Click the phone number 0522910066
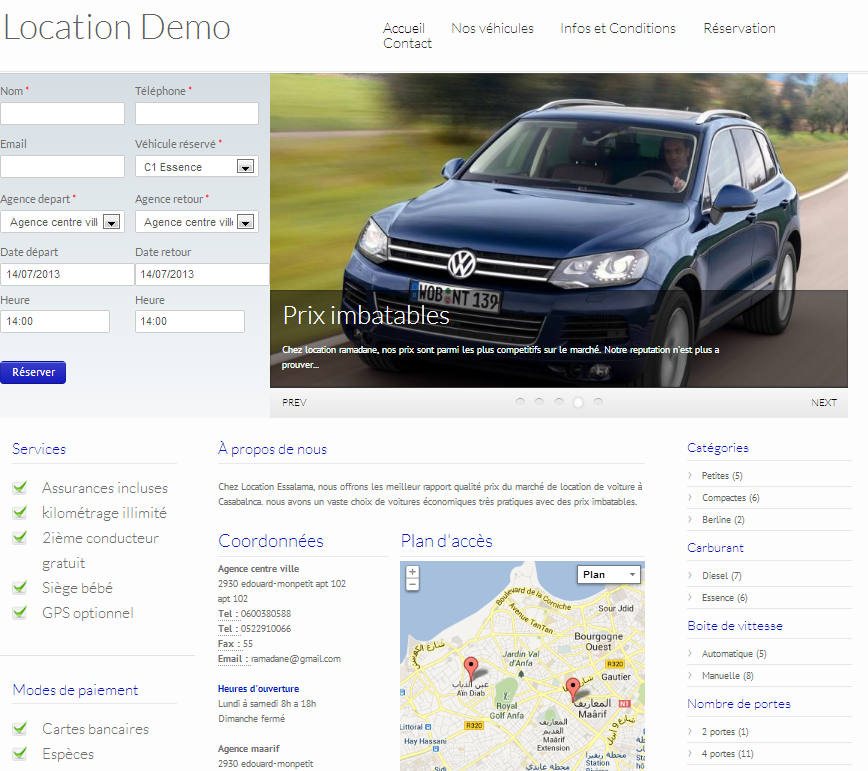Viewport: 868px width, 771px height. click(x=266, y=629)
